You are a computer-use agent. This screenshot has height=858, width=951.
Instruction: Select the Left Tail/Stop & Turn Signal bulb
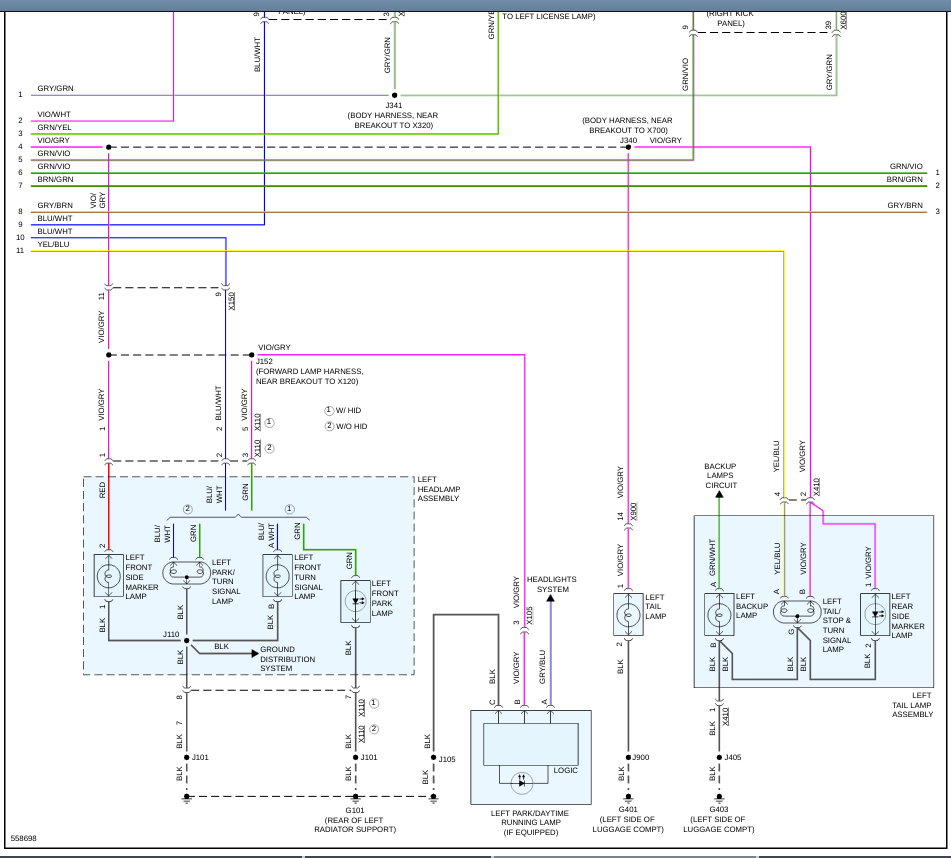[x=797, y=611]
